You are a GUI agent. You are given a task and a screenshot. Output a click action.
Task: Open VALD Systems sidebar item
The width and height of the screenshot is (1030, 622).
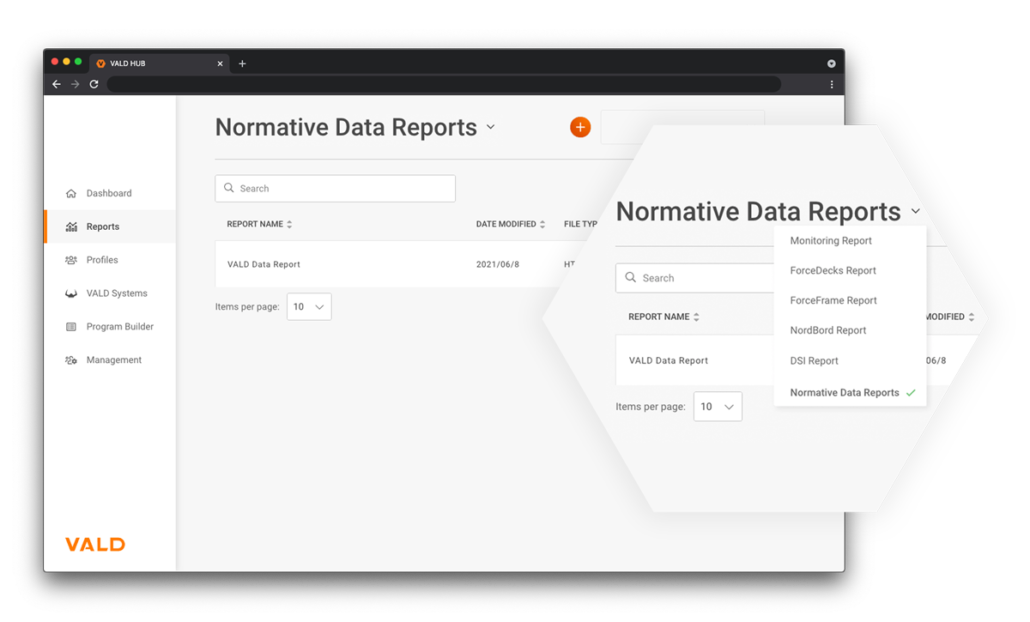pos(110,294)
